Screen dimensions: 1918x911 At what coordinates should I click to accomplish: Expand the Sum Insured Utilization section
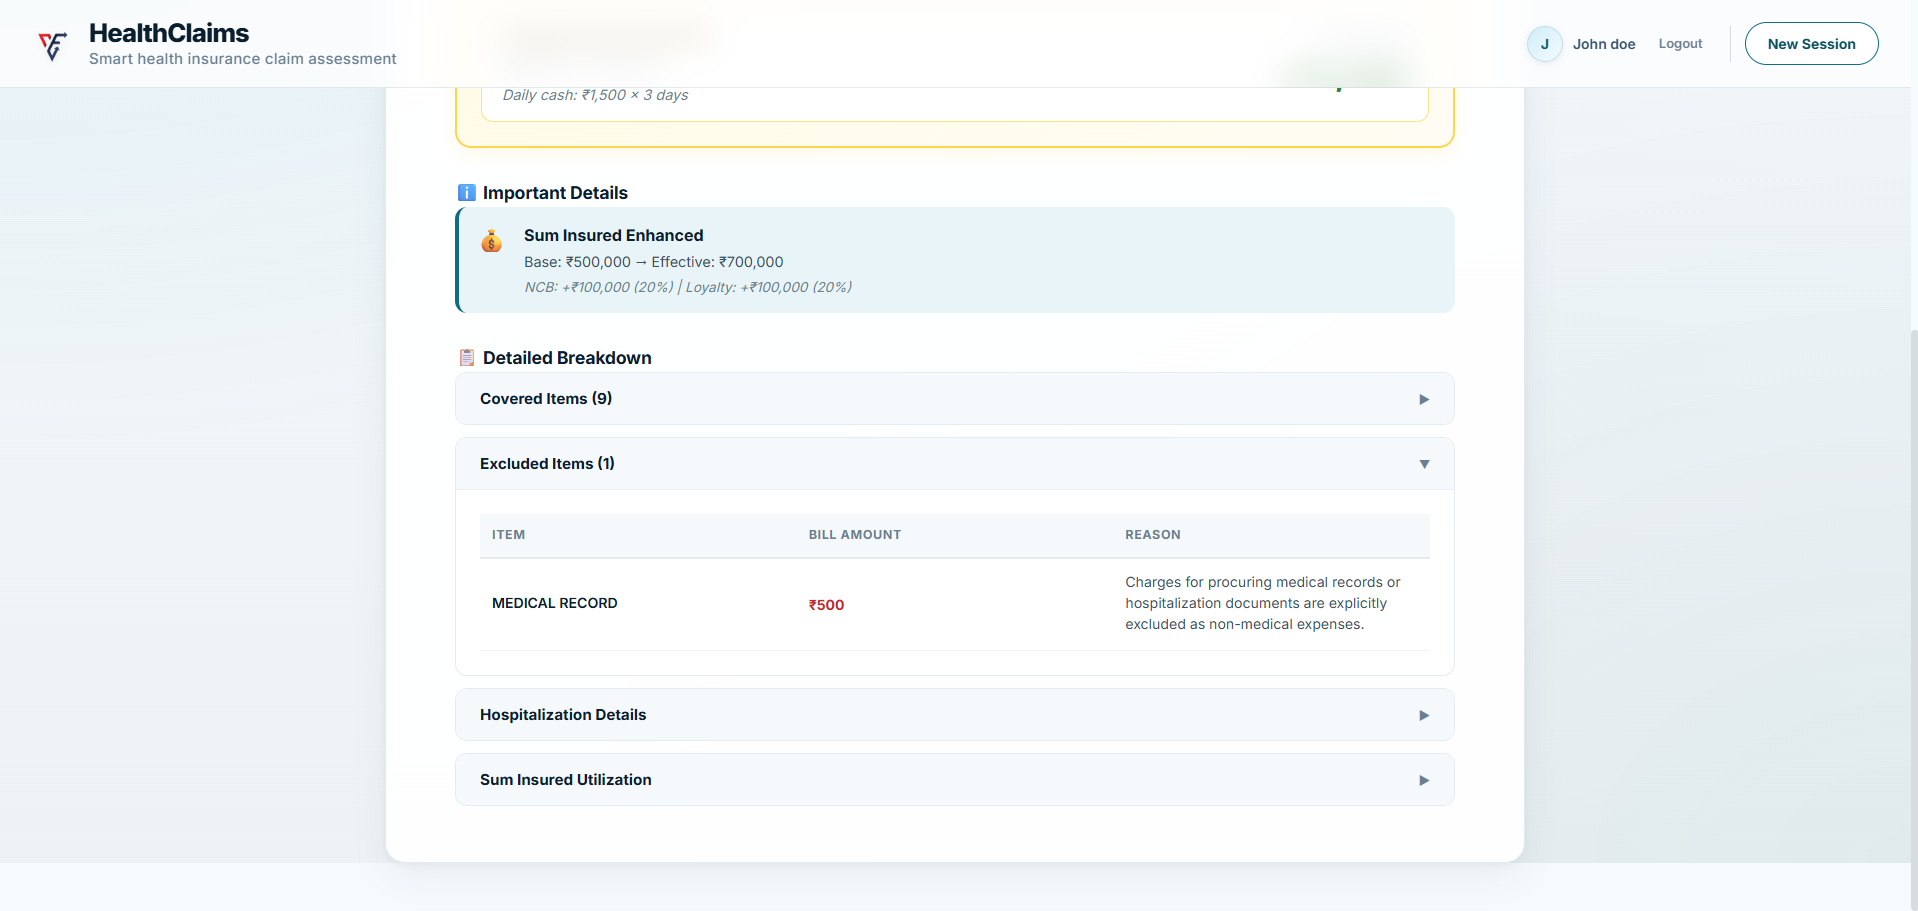(x=954, y=780)
